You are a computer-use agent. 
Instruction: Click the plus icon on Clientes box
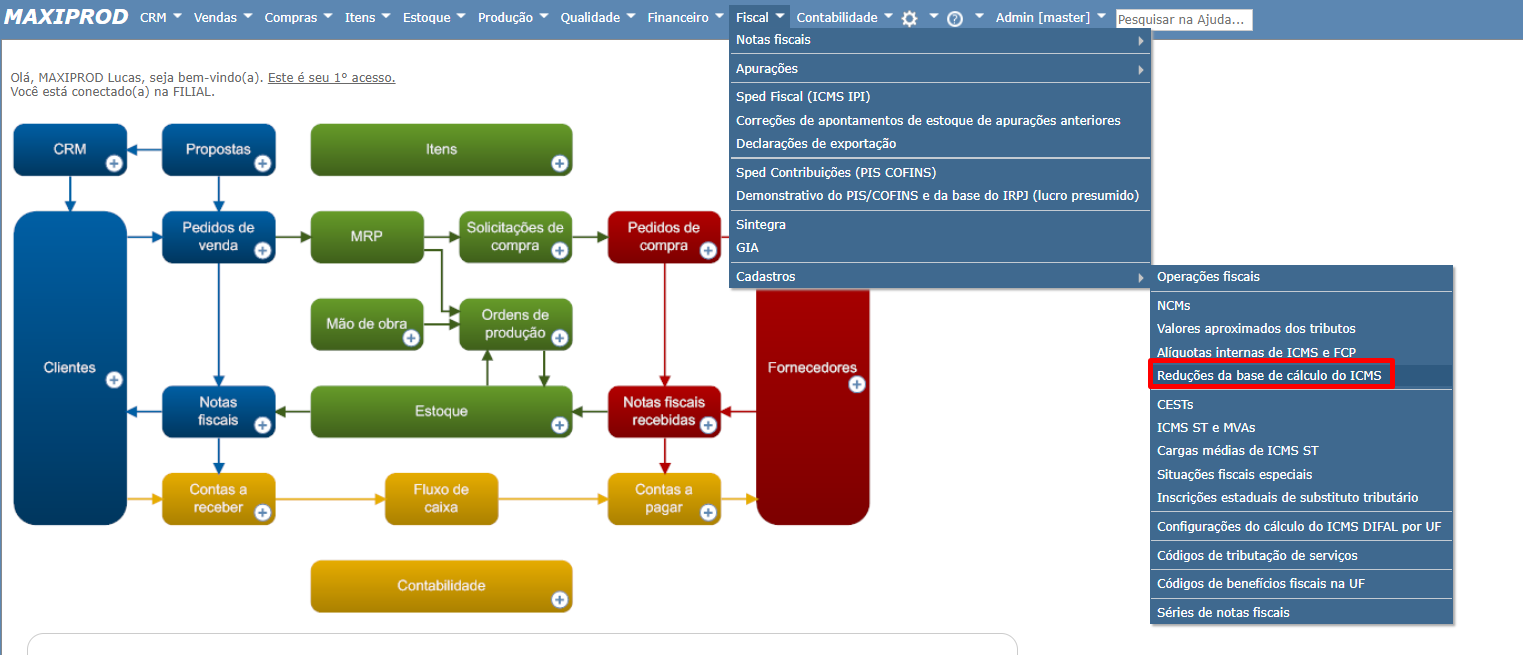click(x=114, y=380)
